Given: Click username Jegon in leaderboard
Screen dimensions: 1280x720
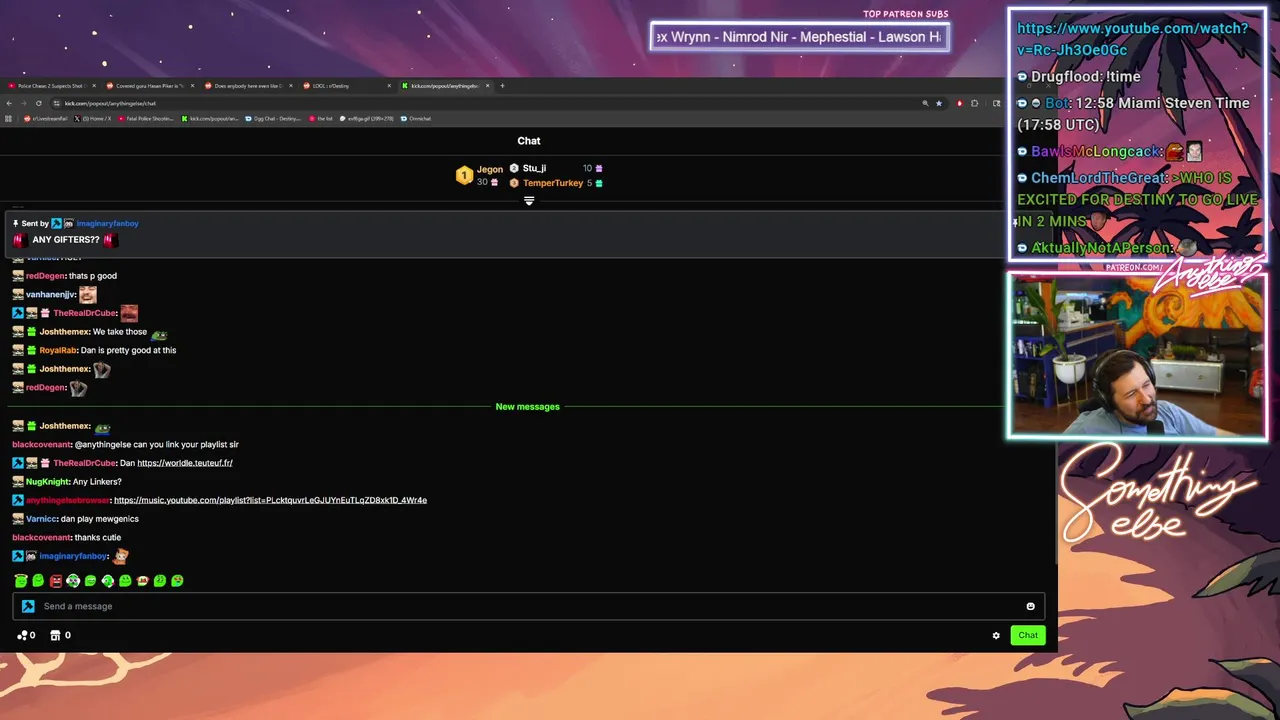Looking at the screenshot, I should coord(490,169).
